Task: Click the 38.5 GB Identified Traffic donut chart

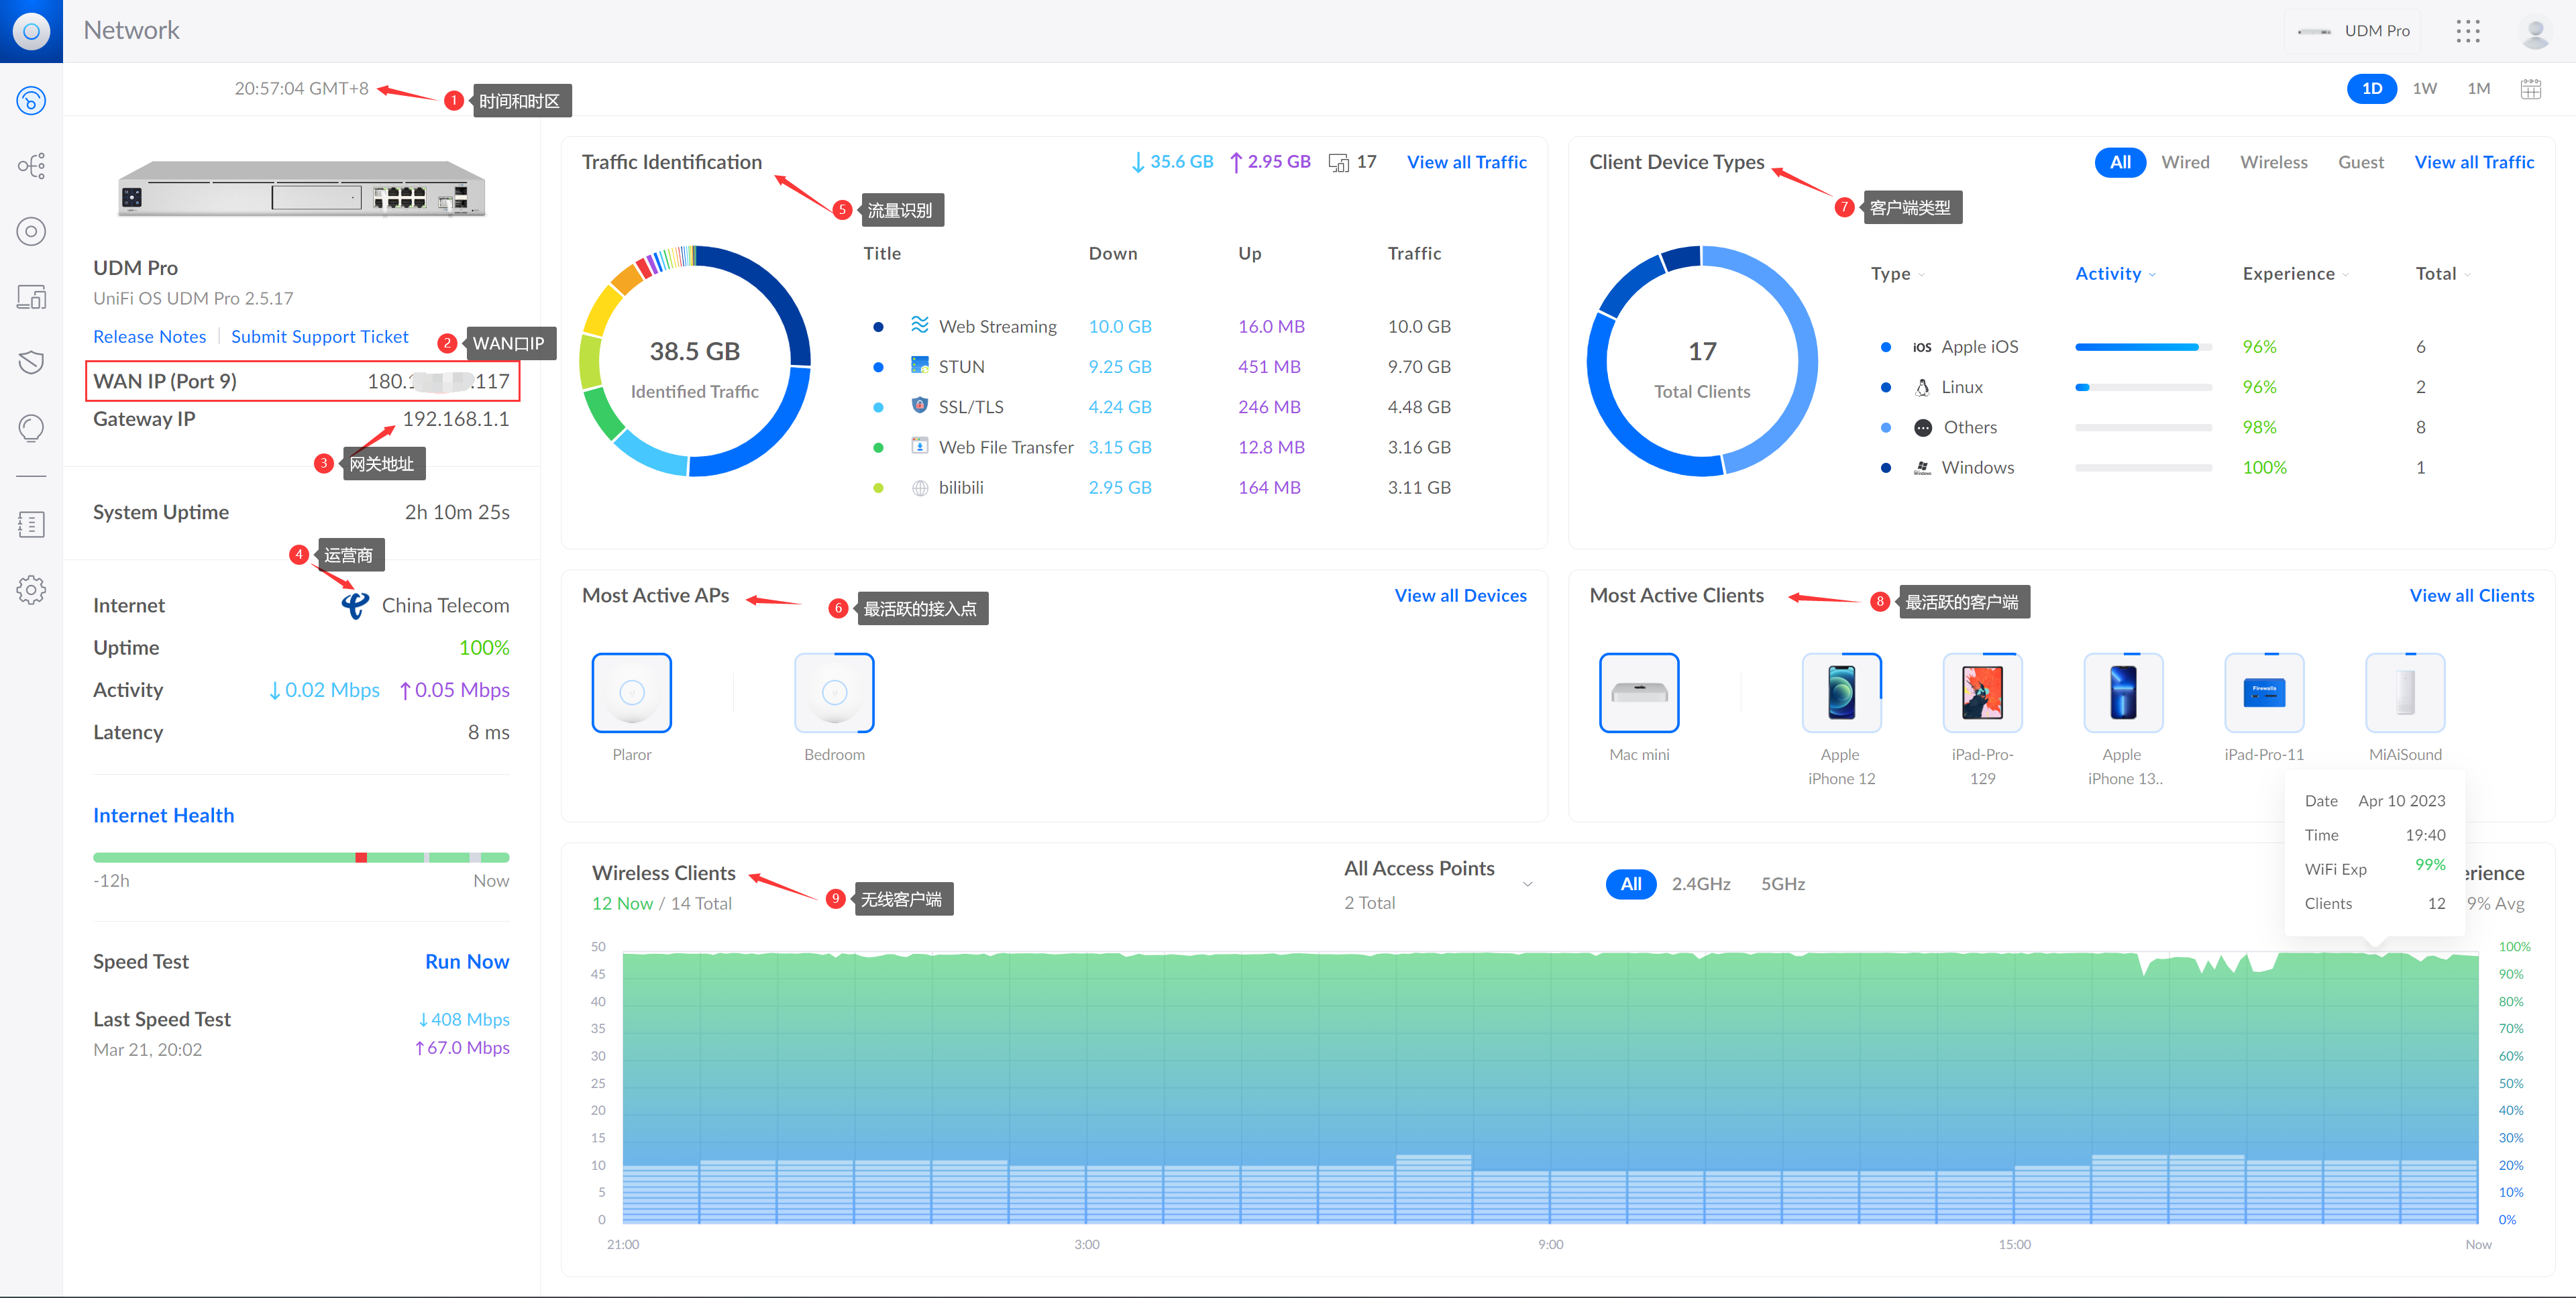Action: point(694,361)
